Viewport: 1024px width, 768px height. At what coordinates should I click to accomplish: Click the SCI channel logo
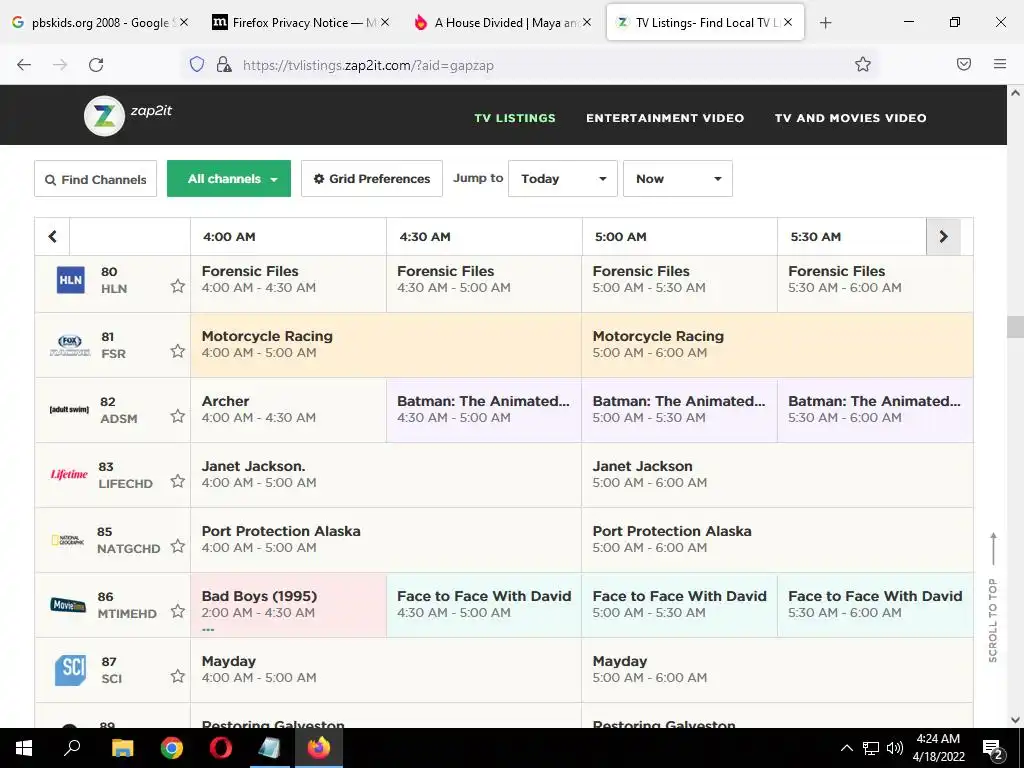coord(71,669)
